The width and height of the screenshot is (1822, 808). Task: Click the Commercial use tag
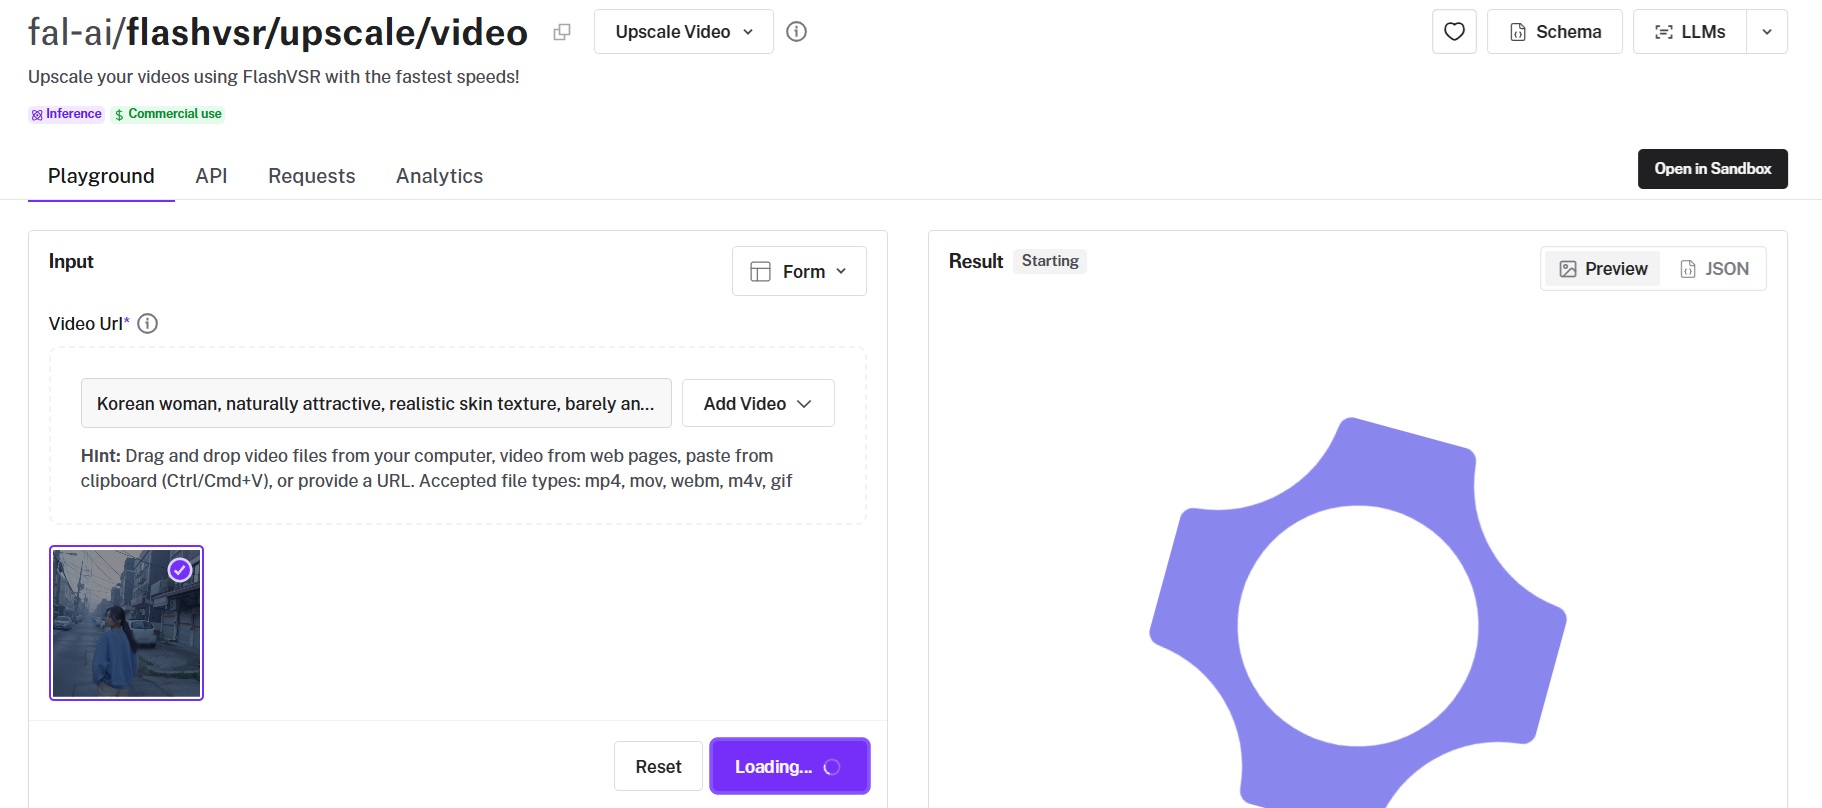point(168,114)
